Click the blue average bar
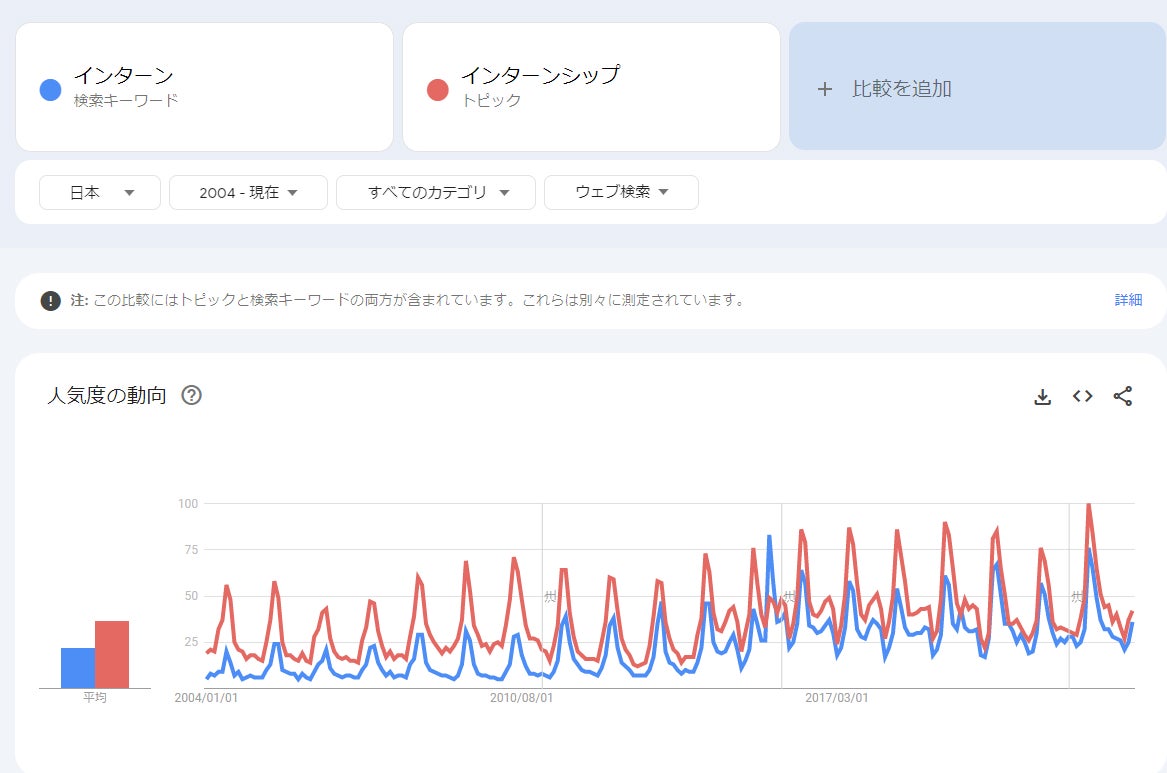This screenshot has height=773, width=1167. 78,668
